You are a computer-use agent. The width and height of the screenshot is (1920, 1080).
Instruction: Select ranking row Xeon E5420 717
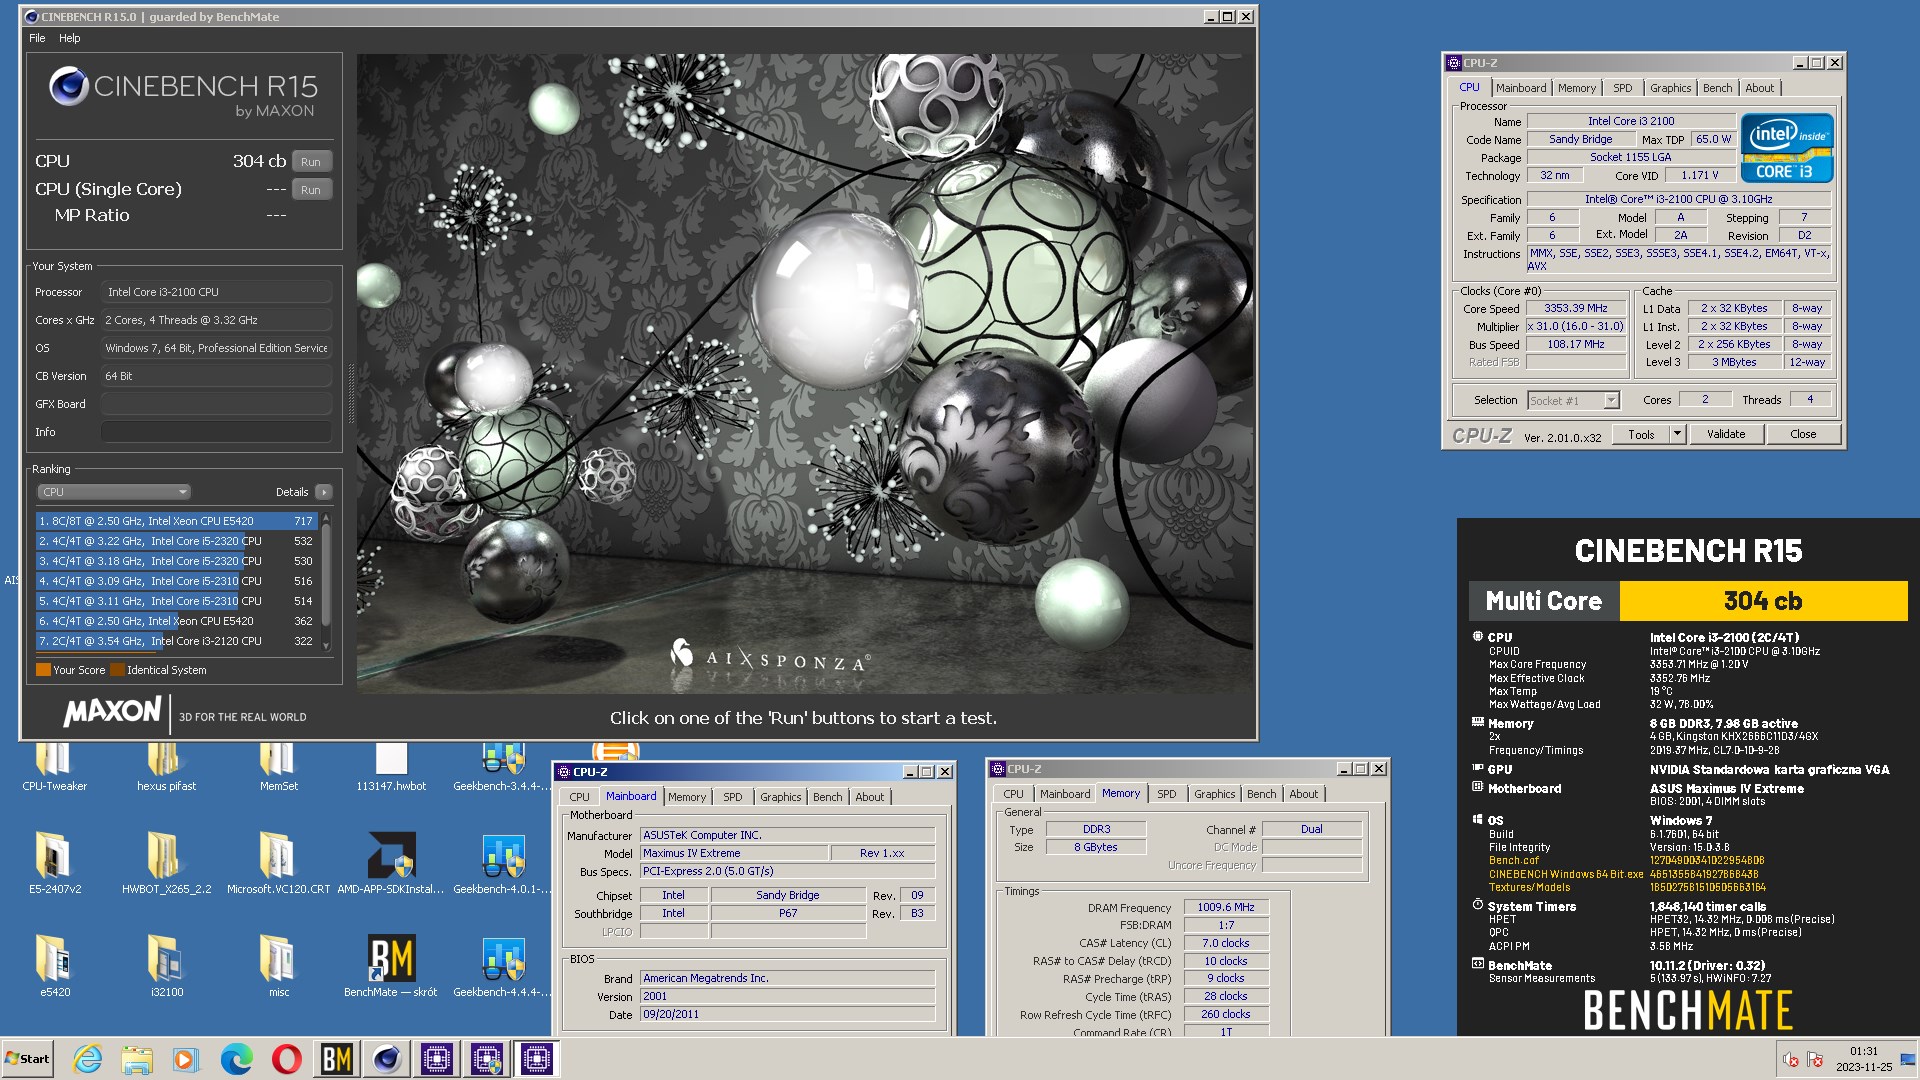pos(176,521)
